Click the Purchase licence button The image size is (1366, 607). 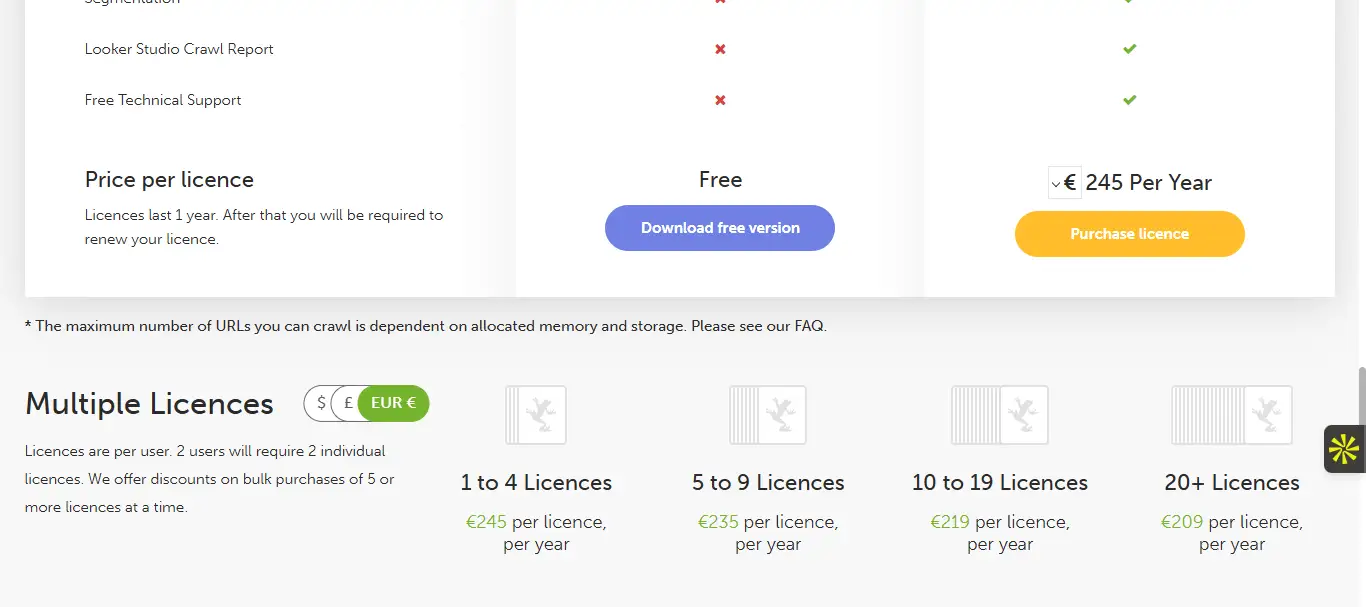pos(1129,234)
